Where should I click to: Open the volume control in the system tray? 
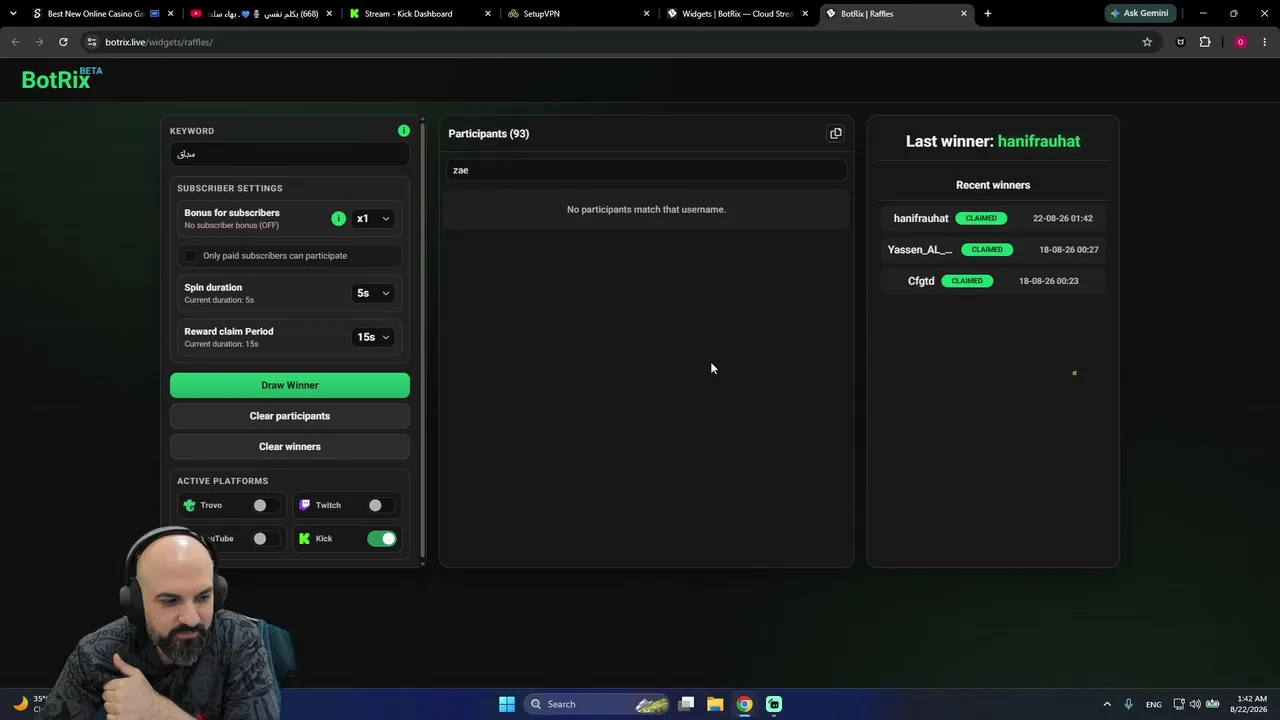click(1195, 704)
